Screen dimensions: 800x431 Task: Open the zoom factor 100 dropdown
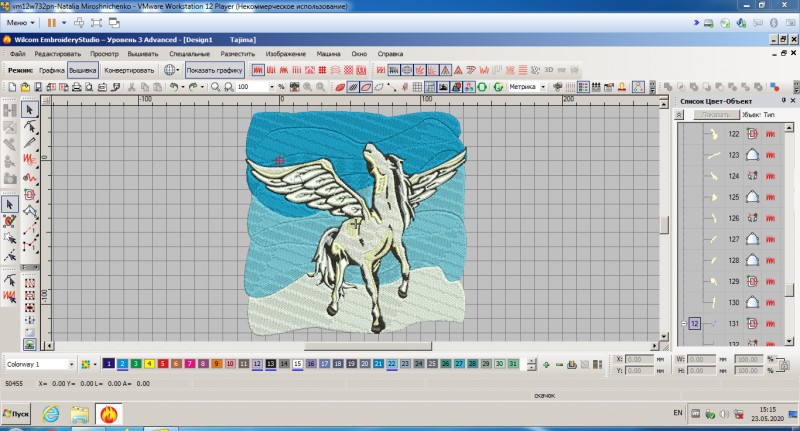pyautogui.click(x=271, y=87)
